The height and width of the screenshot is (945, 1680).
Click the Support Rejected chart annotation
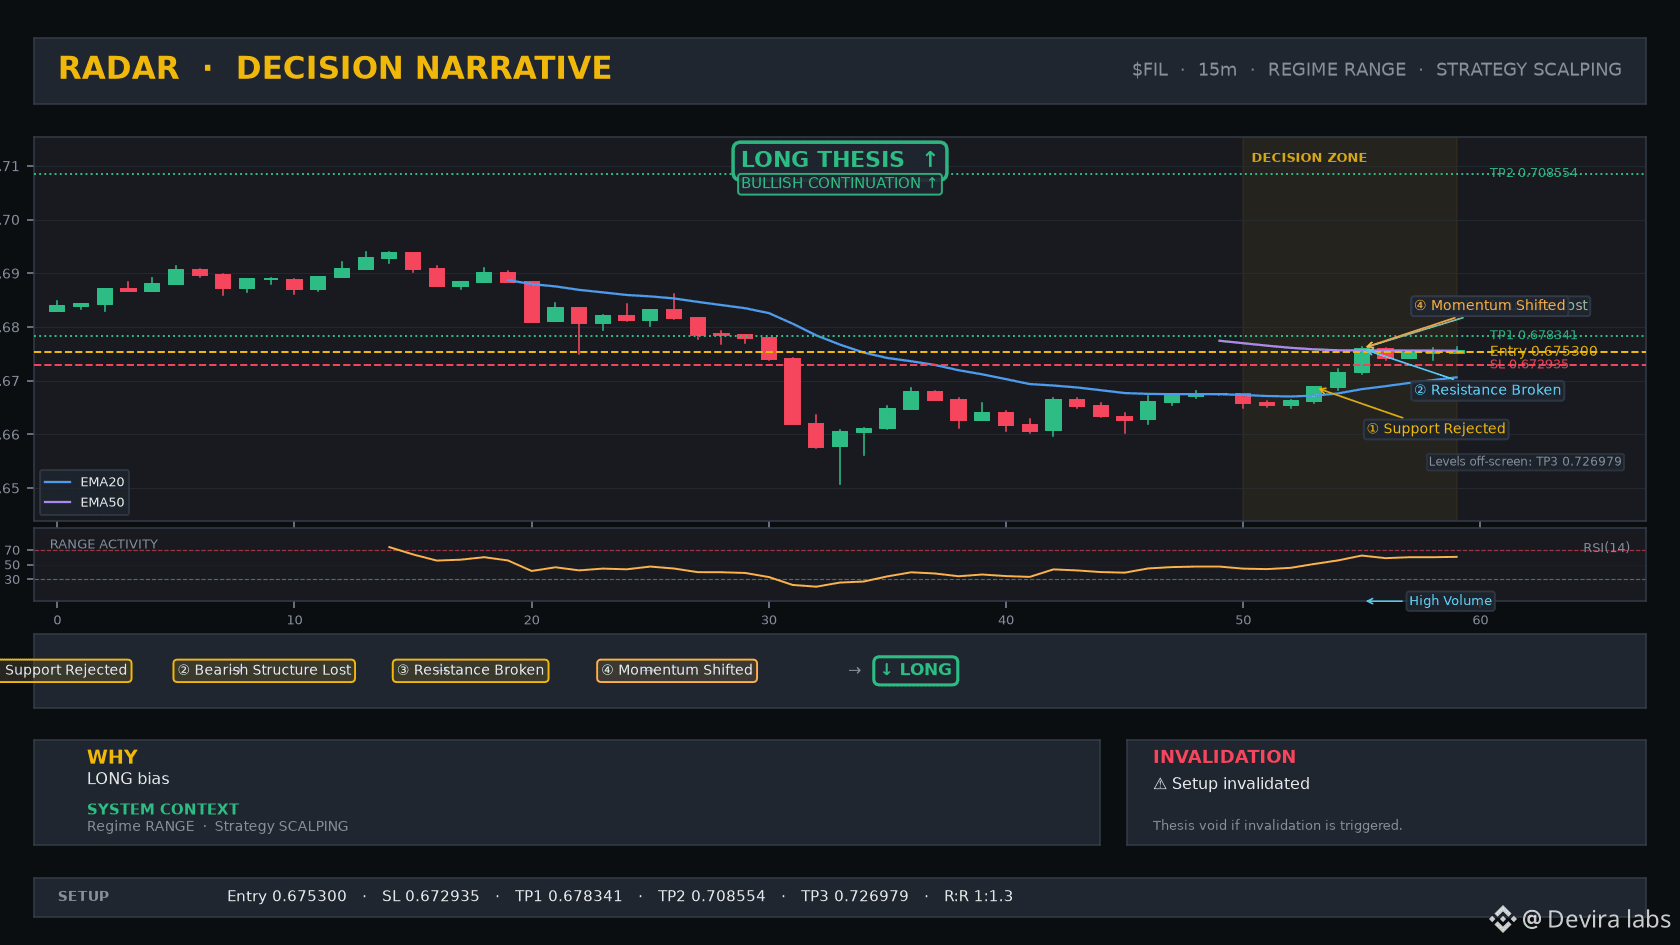click(x=1436, y=429)
